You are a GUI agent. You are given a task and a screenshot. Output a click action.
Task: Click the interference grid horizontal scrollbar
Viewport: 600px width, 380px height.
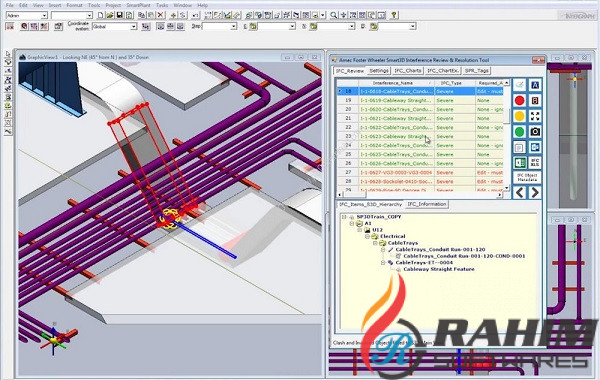[420, 195]
